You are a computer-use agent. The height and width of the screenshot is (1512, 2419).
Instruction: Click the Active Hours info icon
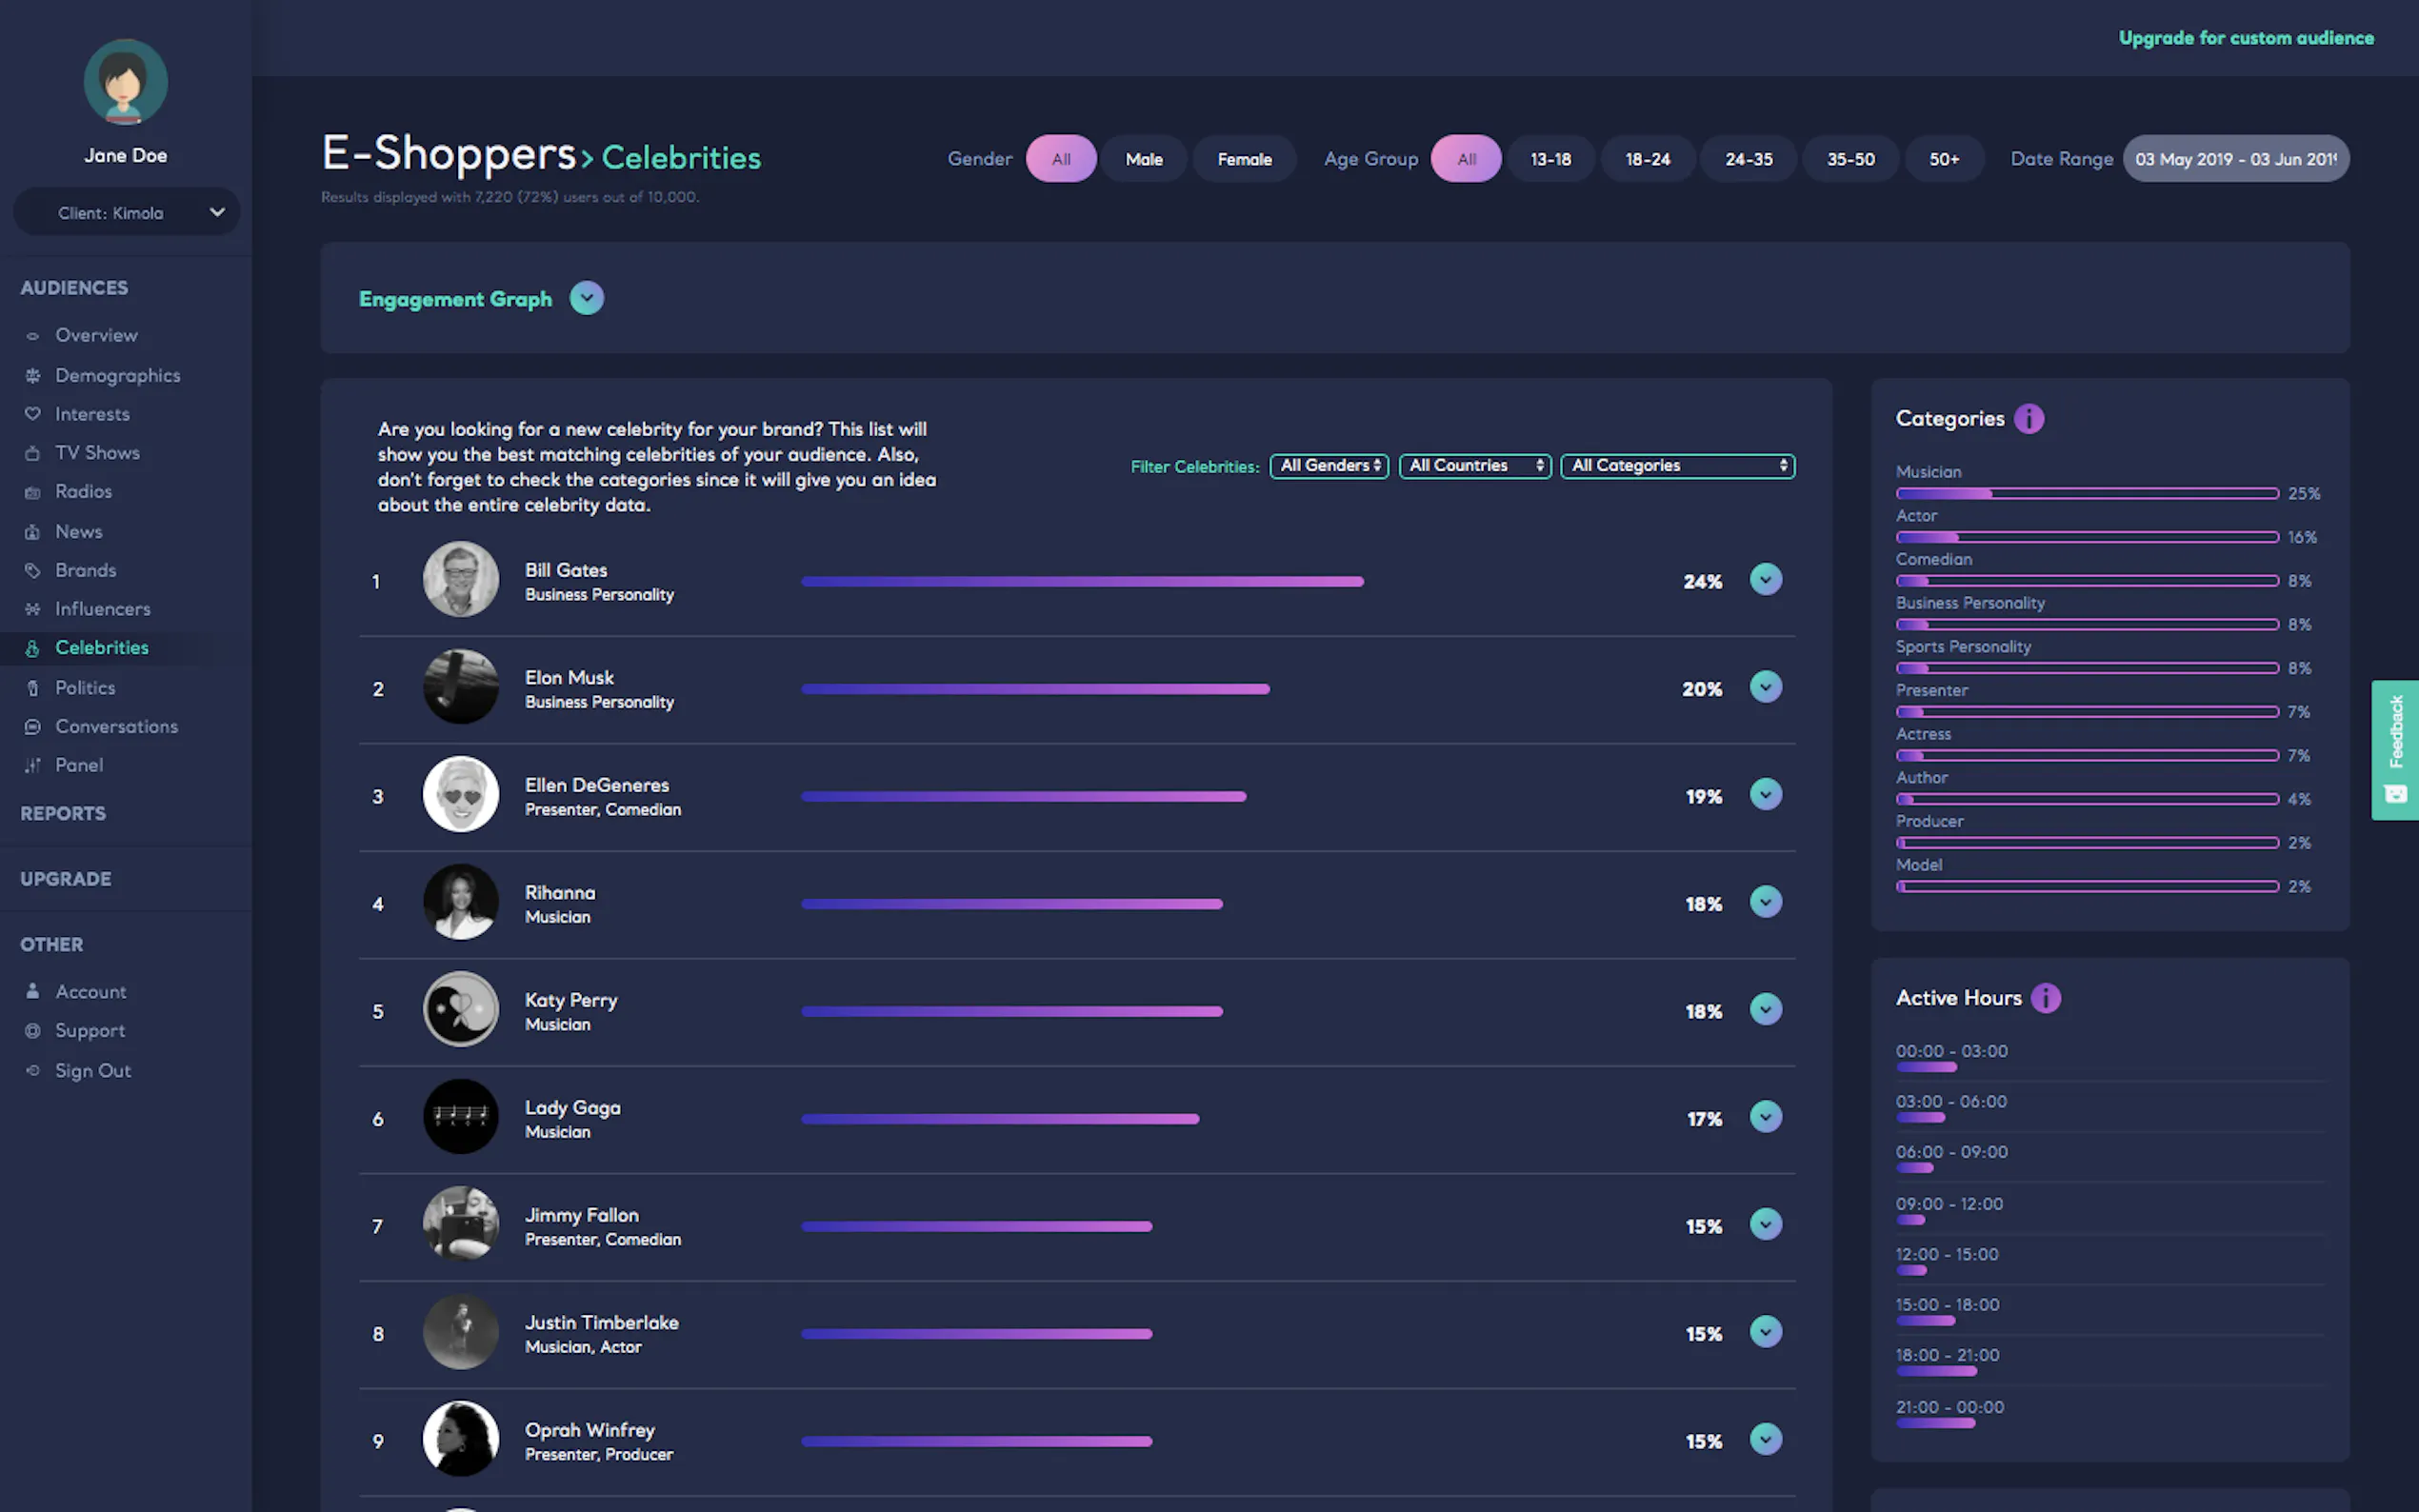coord(2045,998)
